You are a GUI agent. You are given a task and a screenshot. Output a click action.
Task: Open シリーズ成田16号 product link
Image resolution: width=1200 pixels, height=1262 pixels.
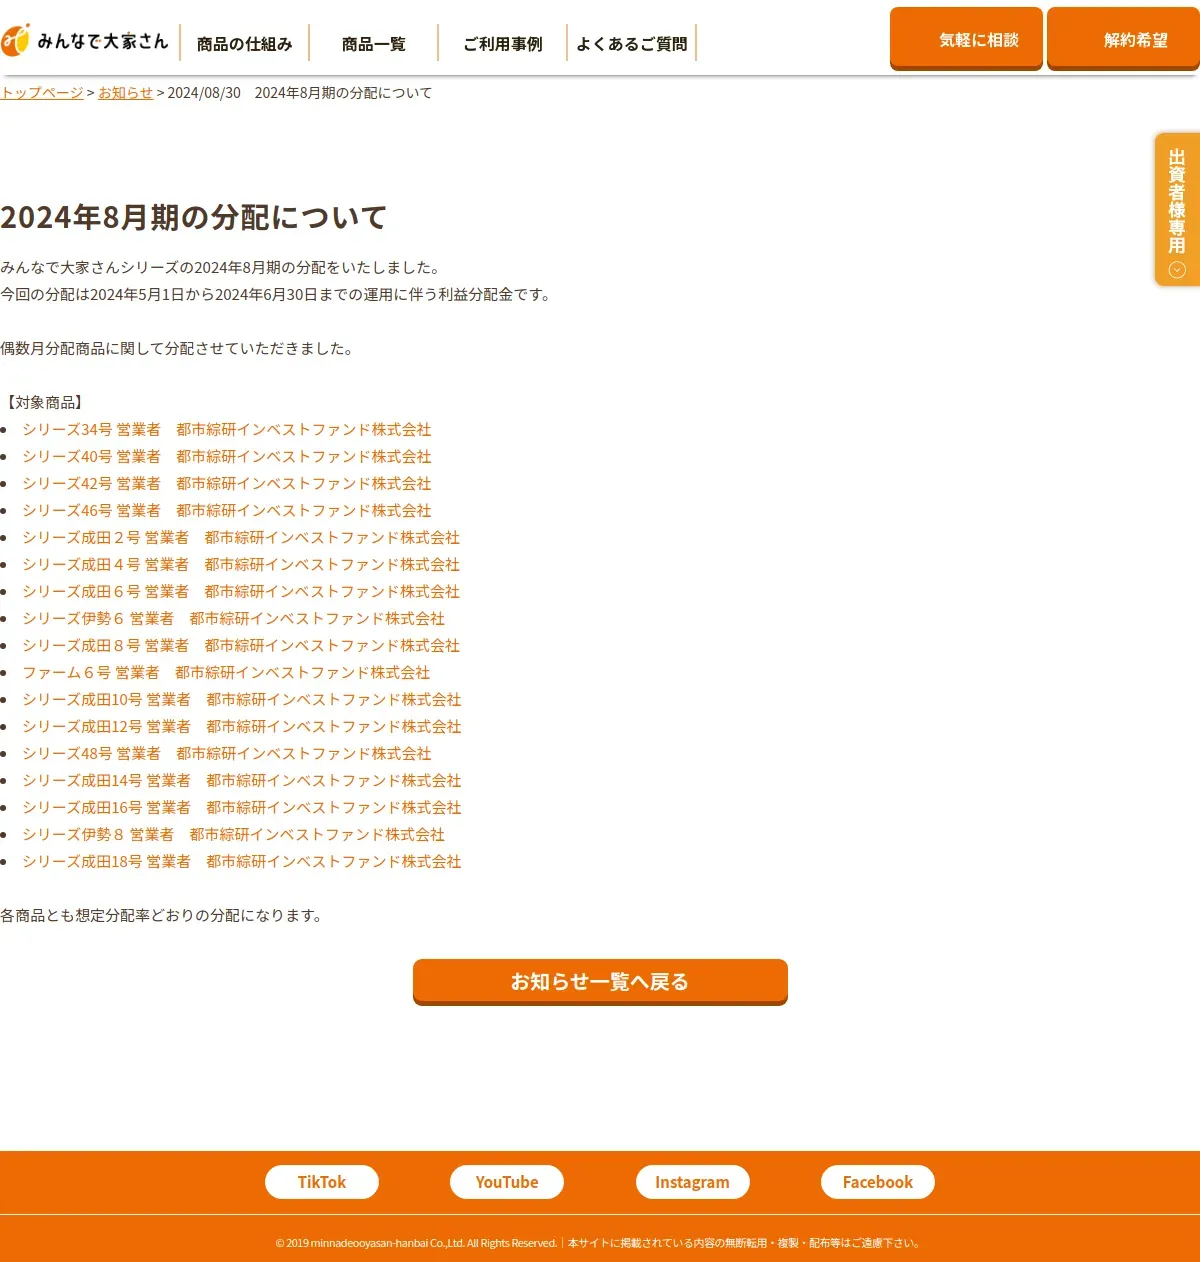coord(242,808)
